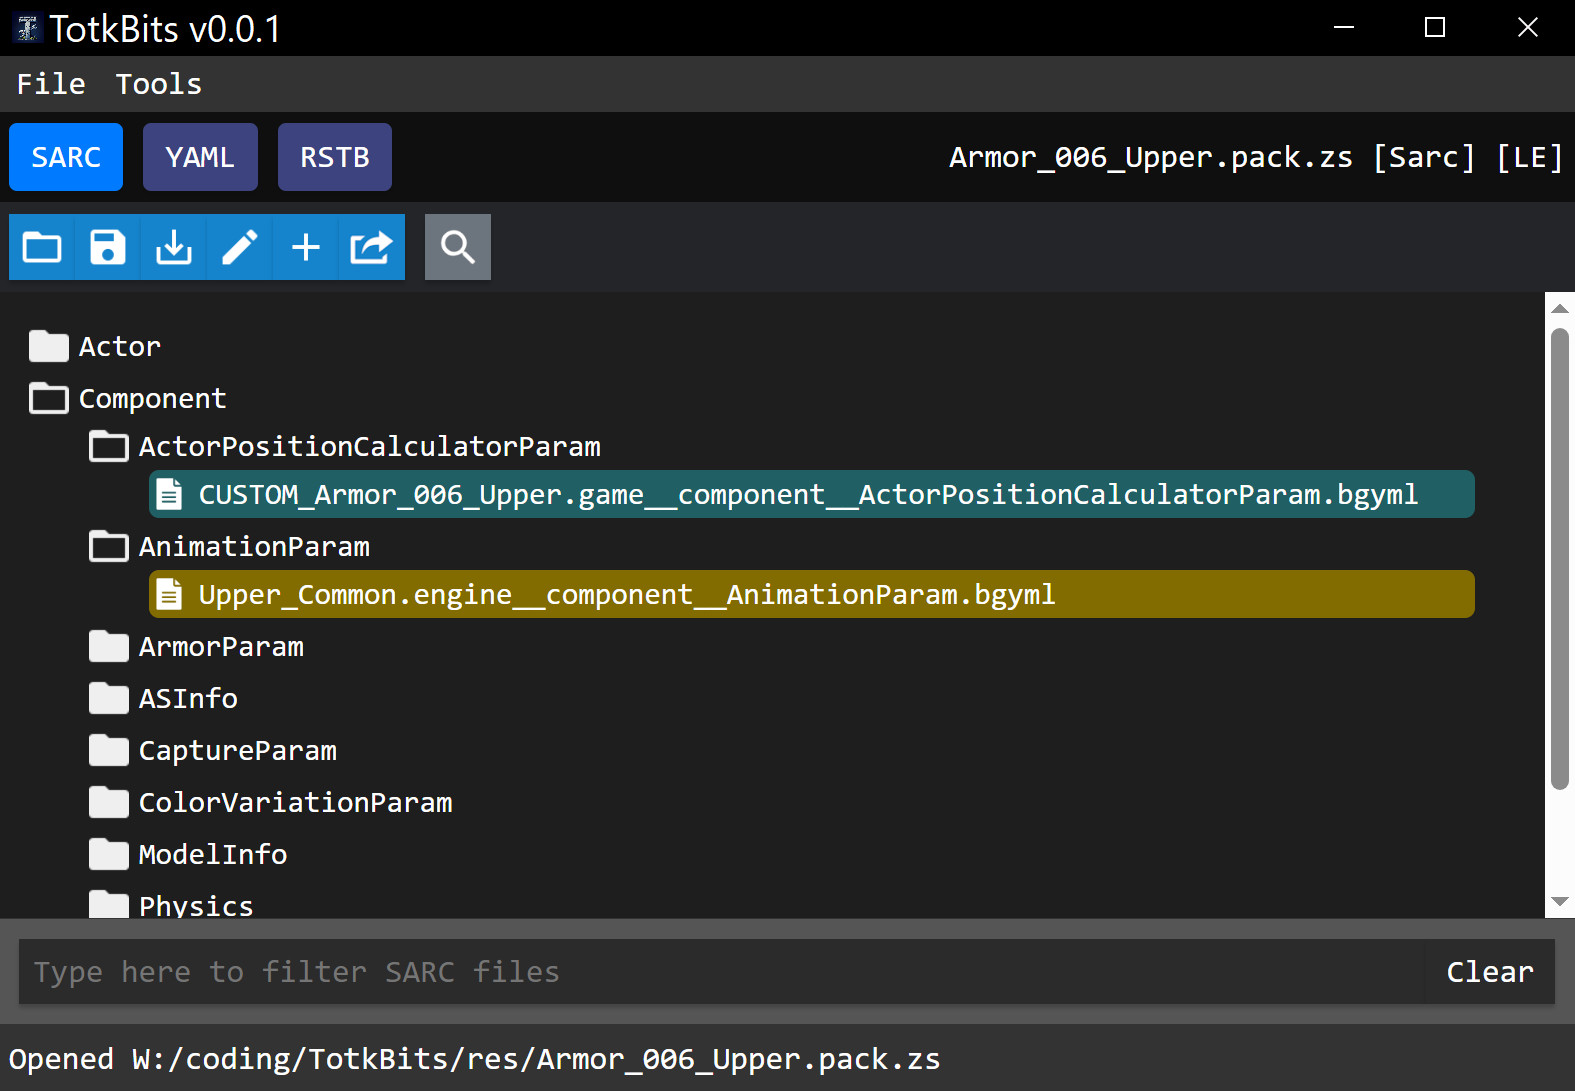This screenshot has width=1575, height=1091.
Task: Click the scrollbar up arrow
Action: point(1560,308)
